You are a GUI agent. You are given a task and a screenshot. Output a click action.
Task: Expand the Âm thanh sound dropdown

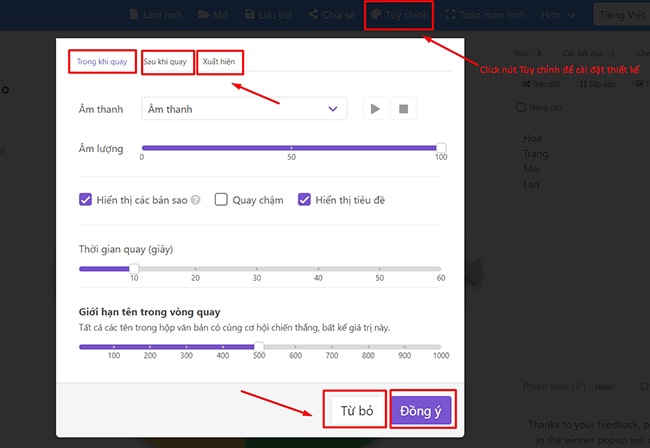click(x=241, y=109)
